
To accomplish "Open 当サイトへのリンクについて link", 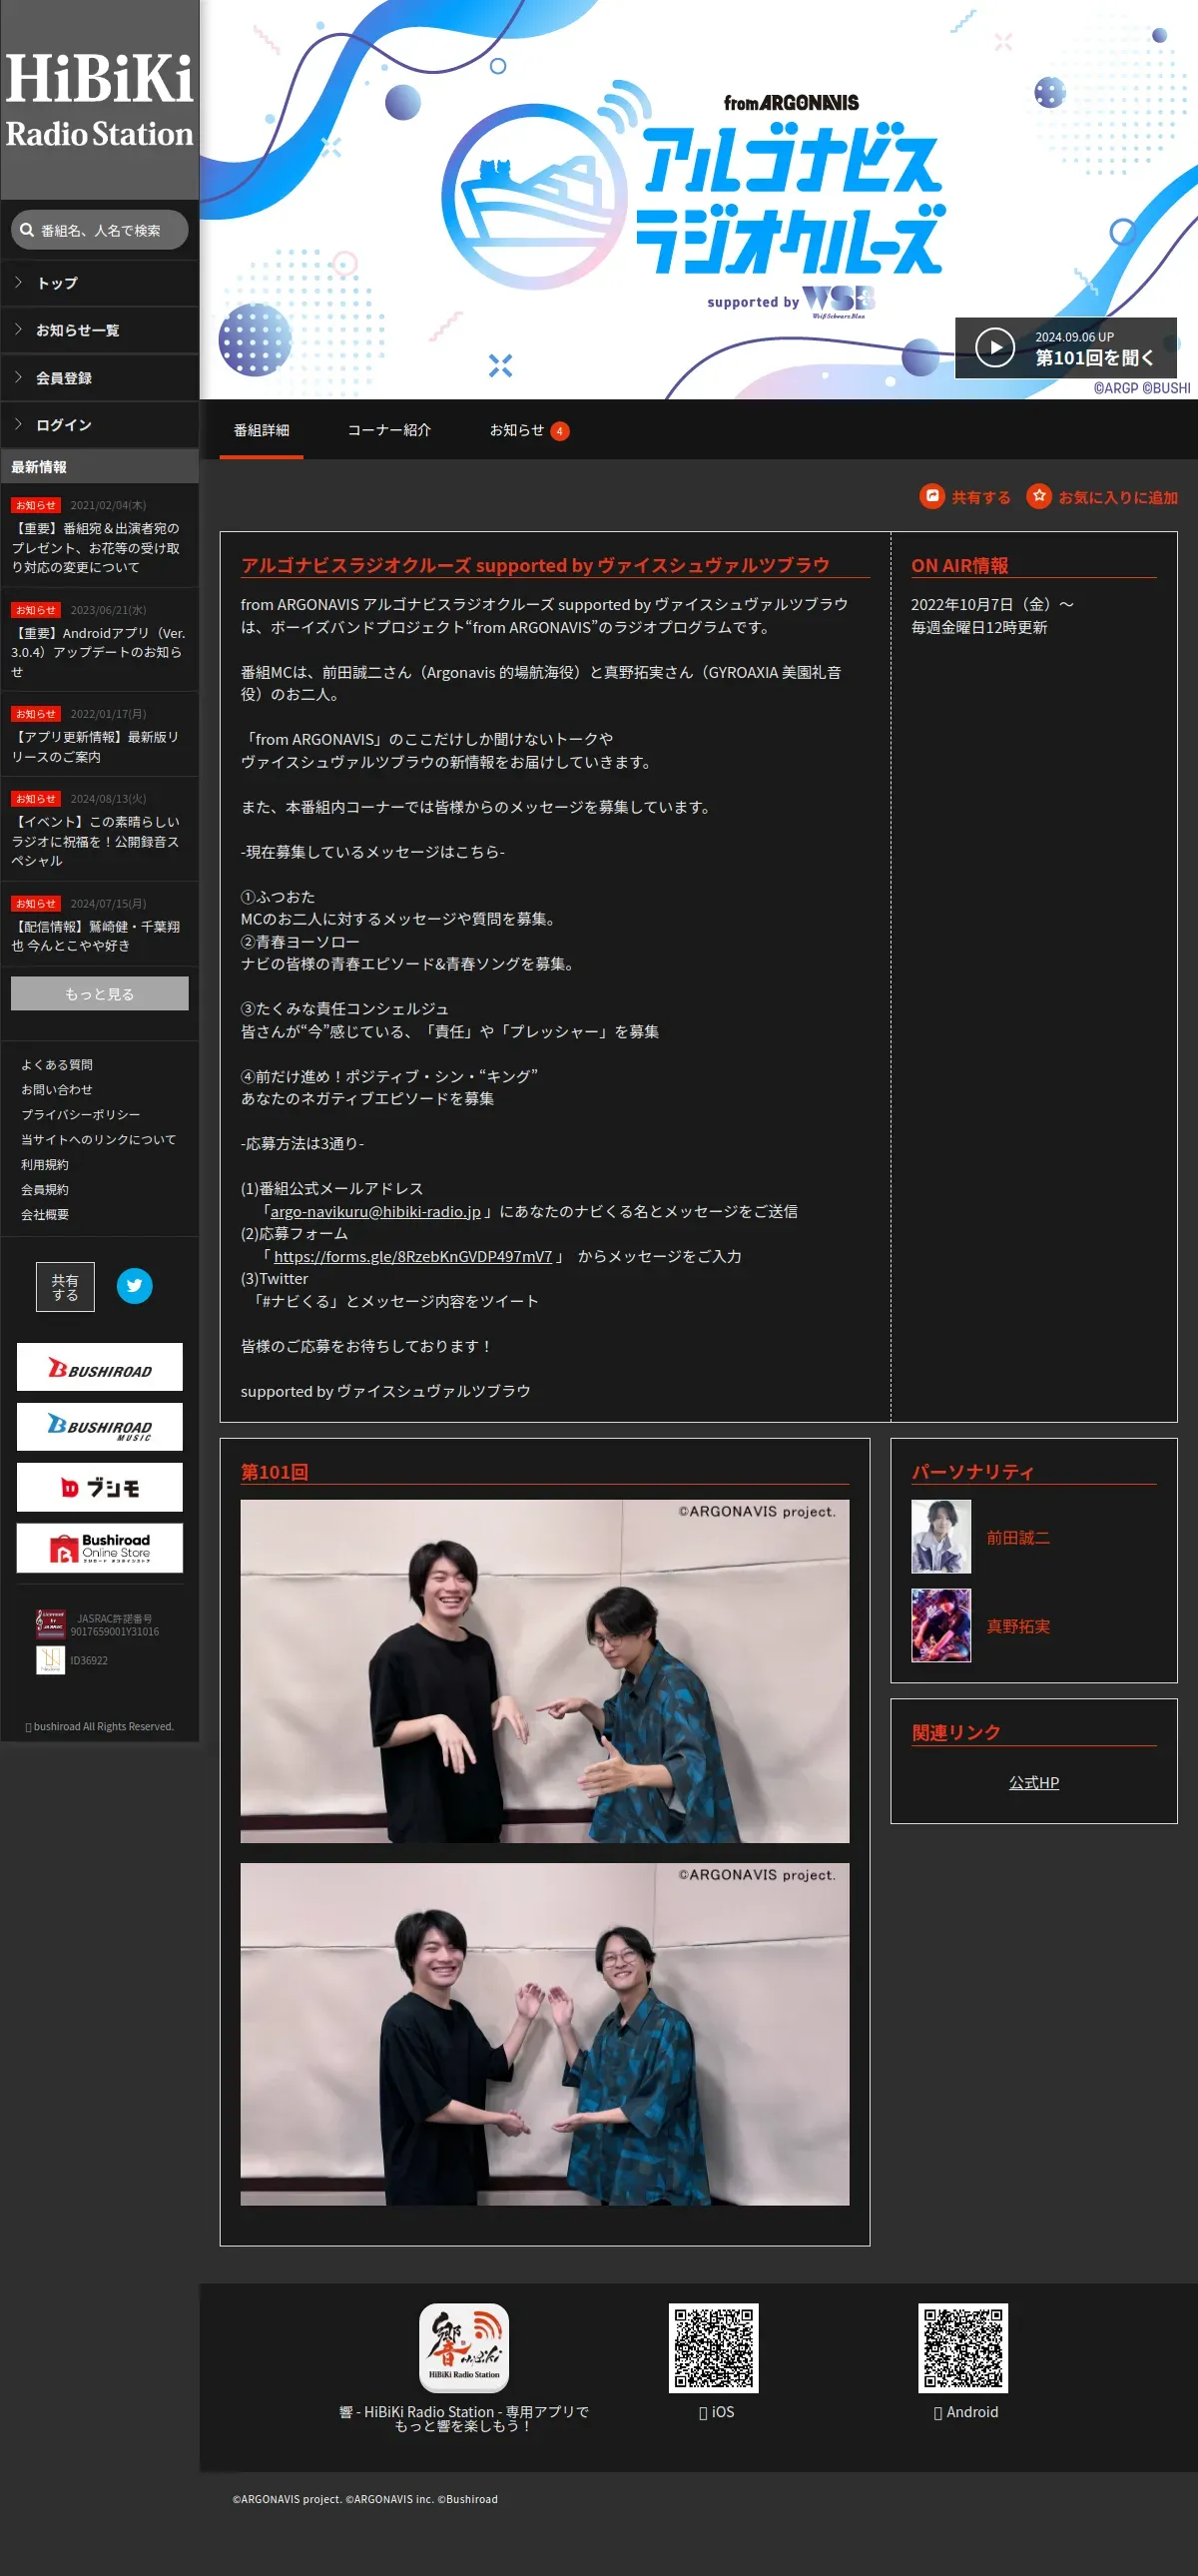I will click(99, 1140).
